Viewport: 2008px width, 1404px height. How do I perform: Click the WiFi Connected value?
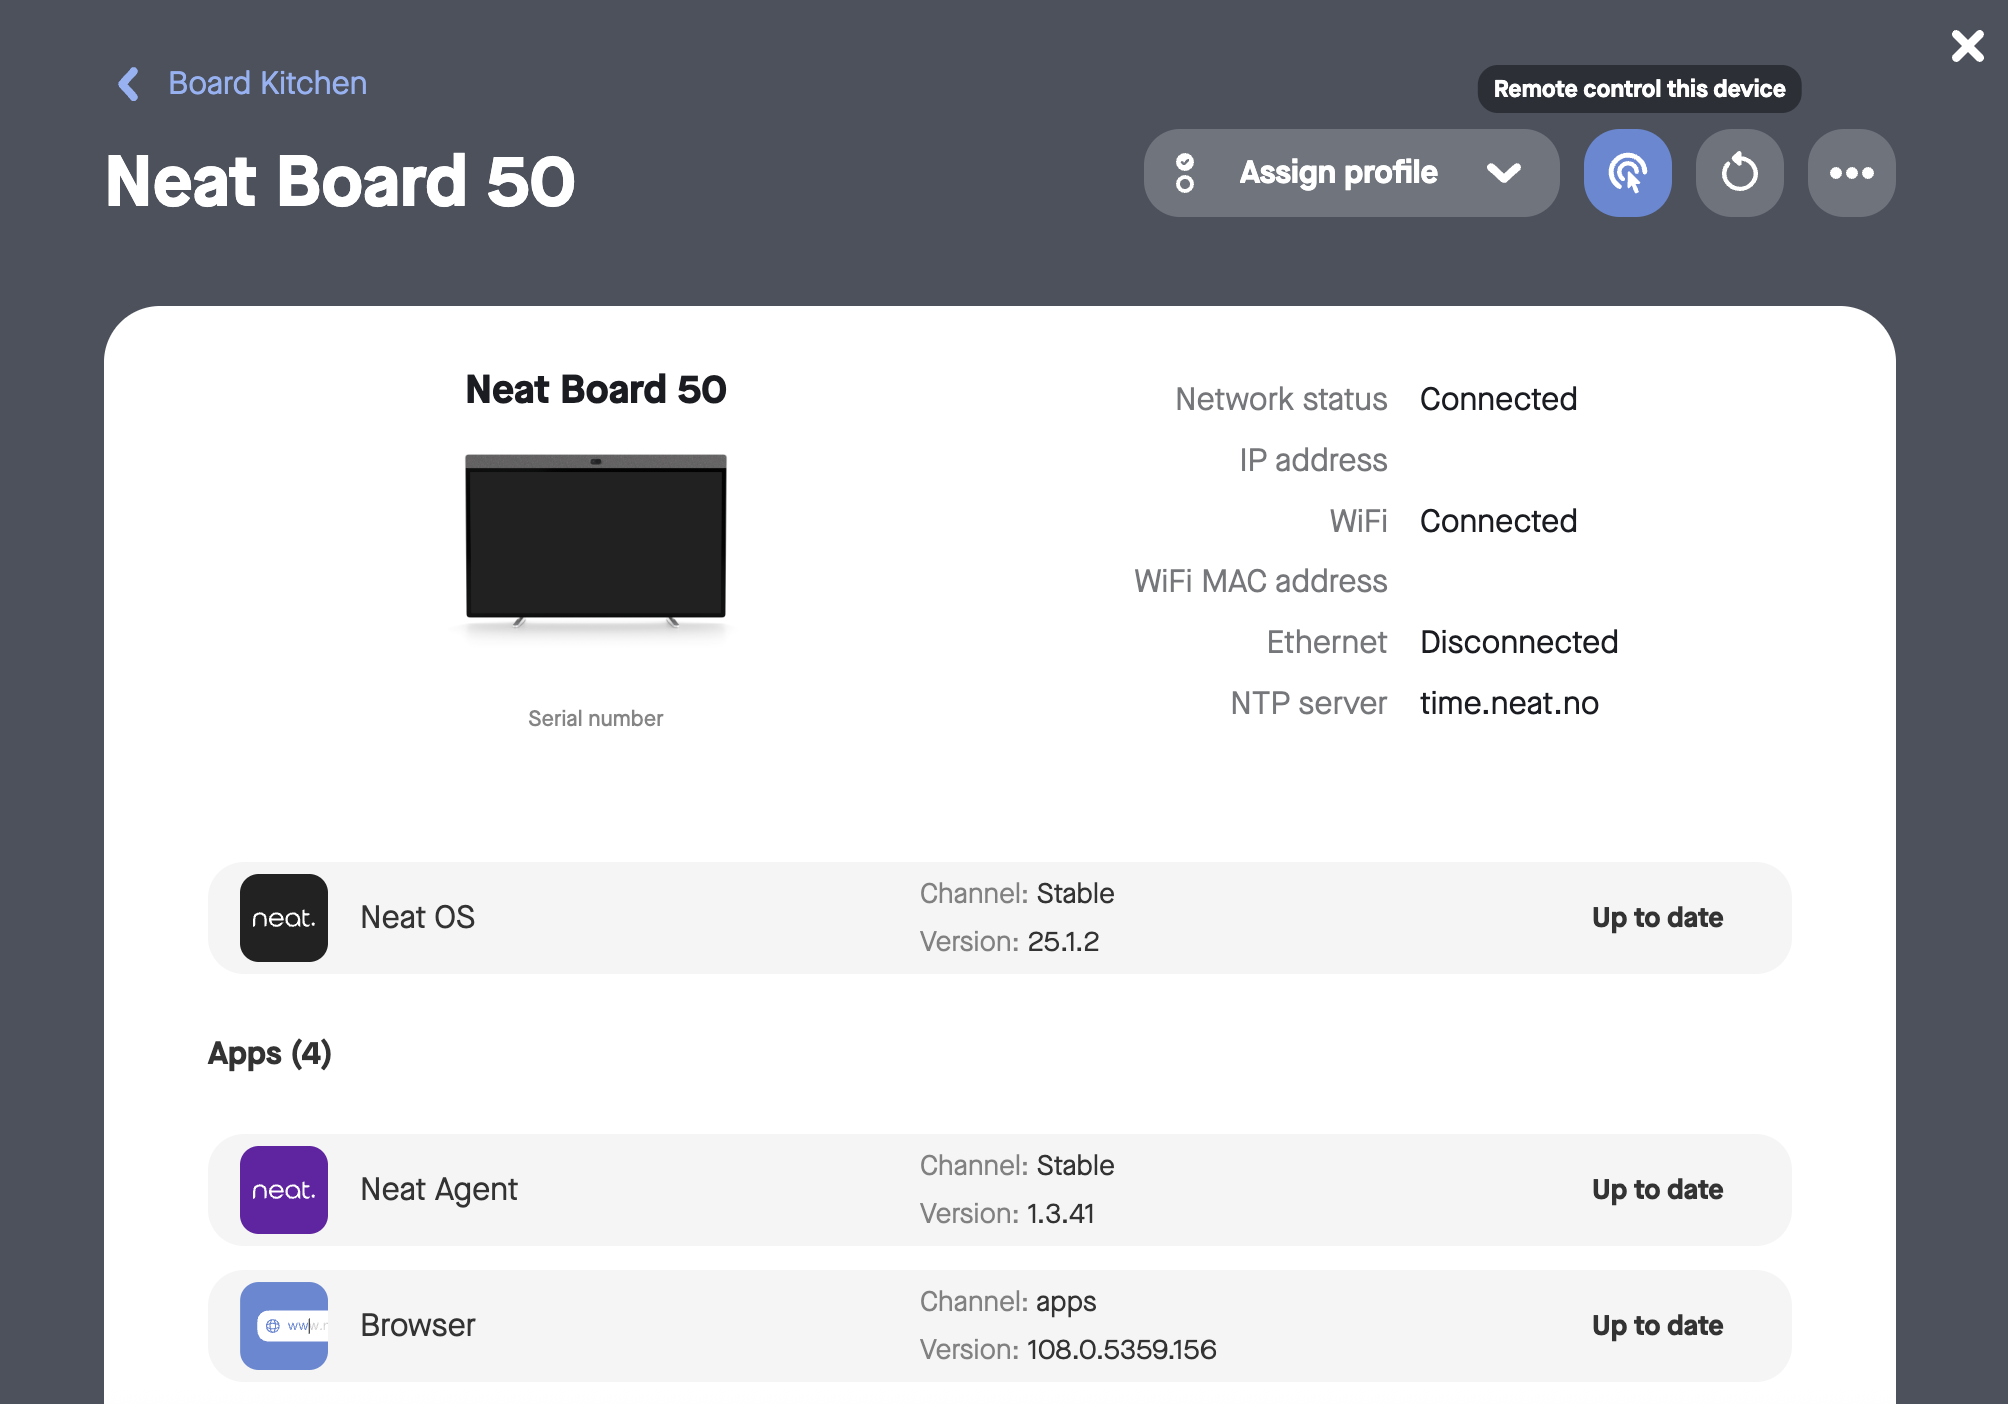1498,521
